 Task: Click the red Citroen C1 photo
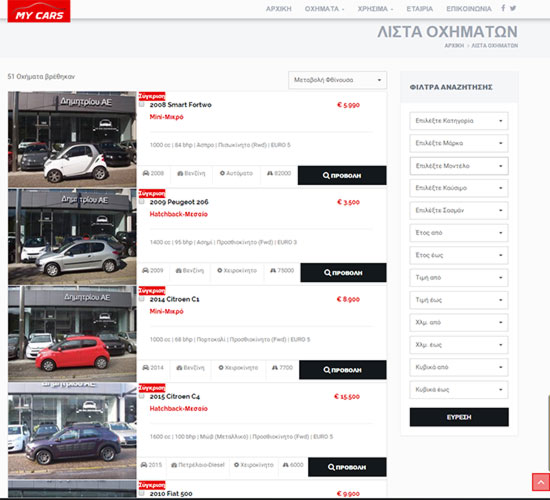click(72, 334)
